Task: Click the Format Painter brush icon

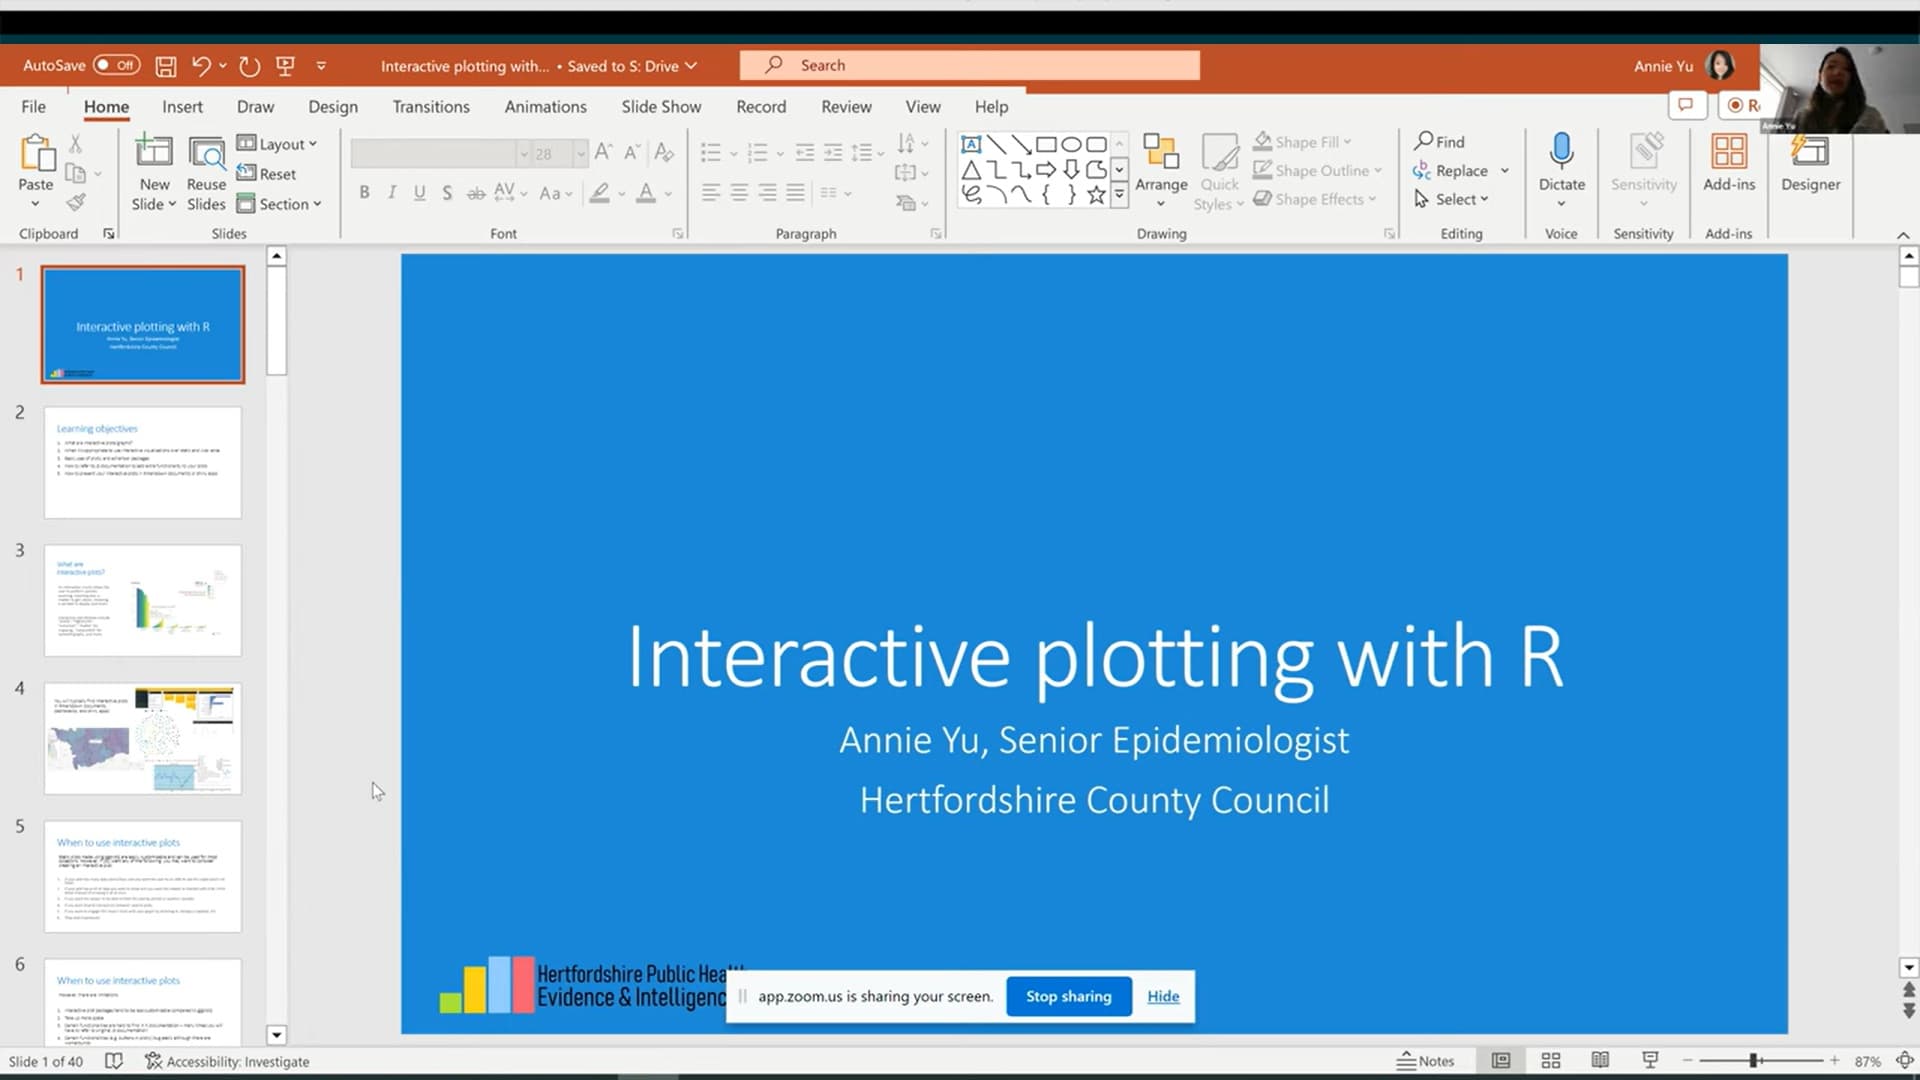Action: click(76, 202)
